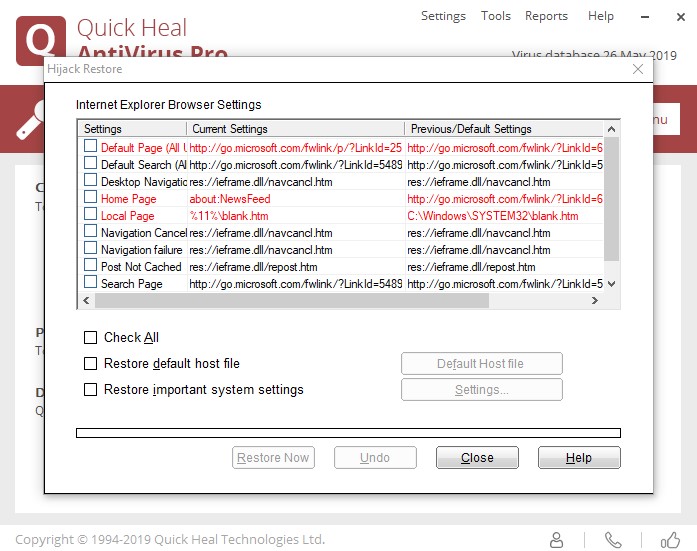Viewport: 697px width, 551px height.
Task: Close the Hijack Restore dialog with X
Action: (638, 69)
